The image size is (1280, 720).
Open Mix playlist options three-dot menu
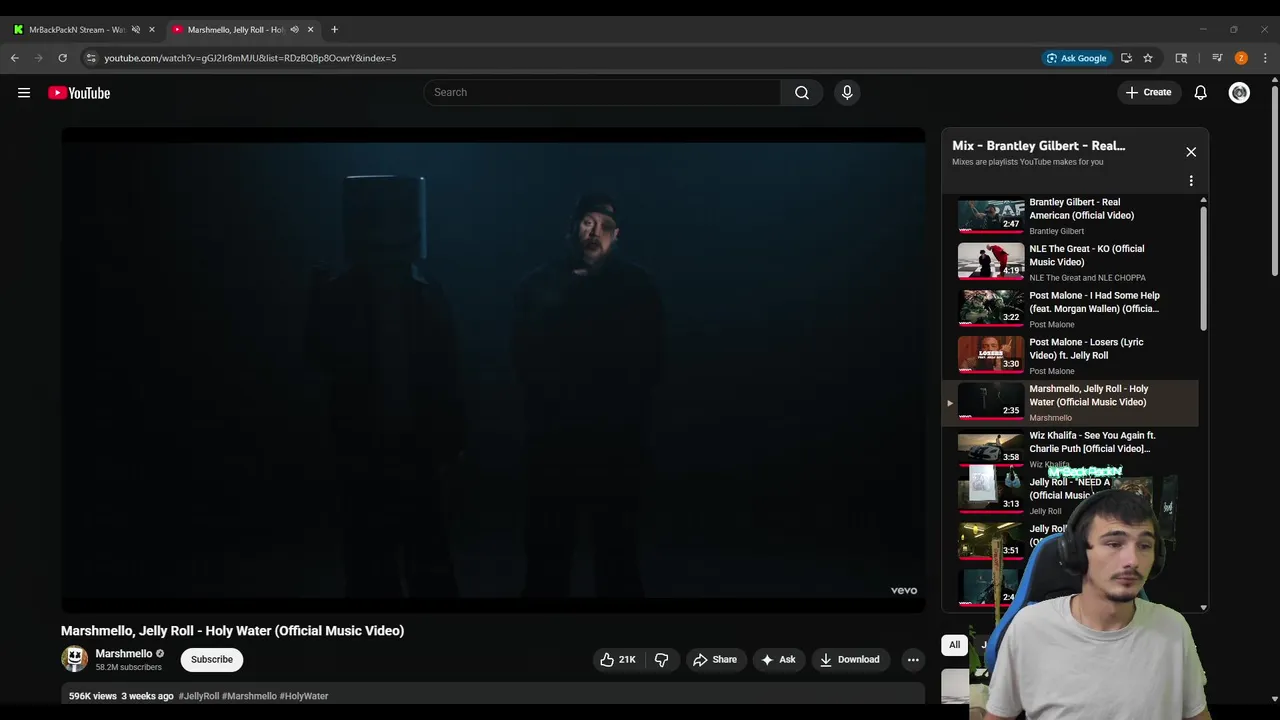[x=1191, y=181]
